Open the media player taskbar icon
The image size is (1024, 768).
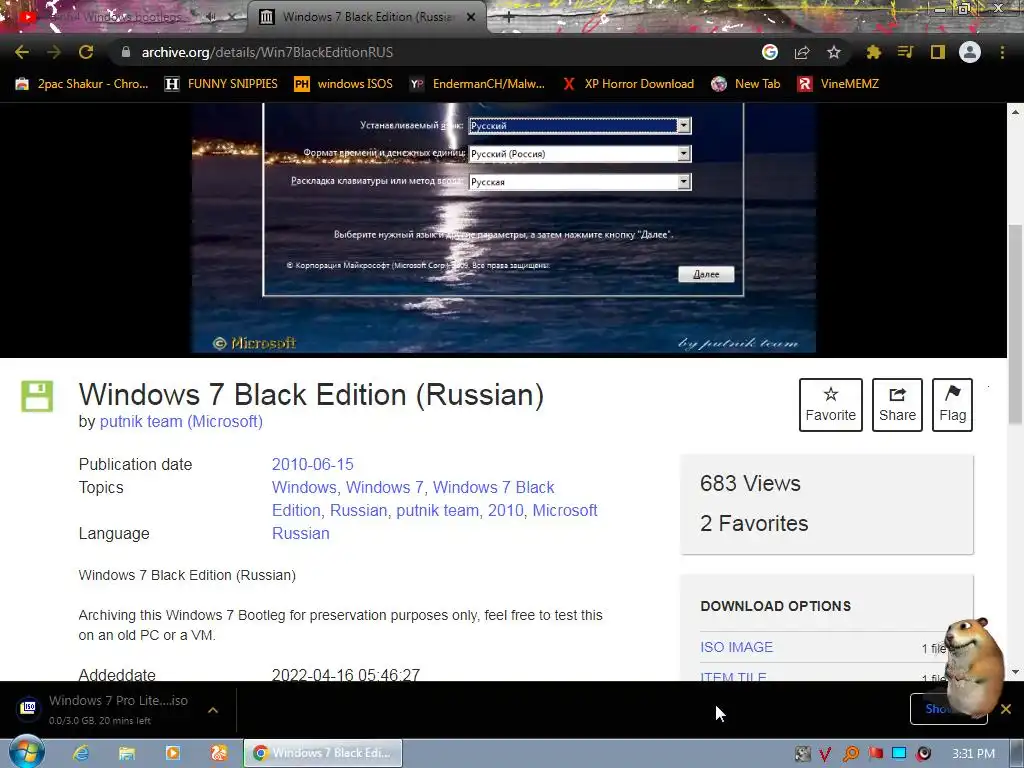[172, 753]
